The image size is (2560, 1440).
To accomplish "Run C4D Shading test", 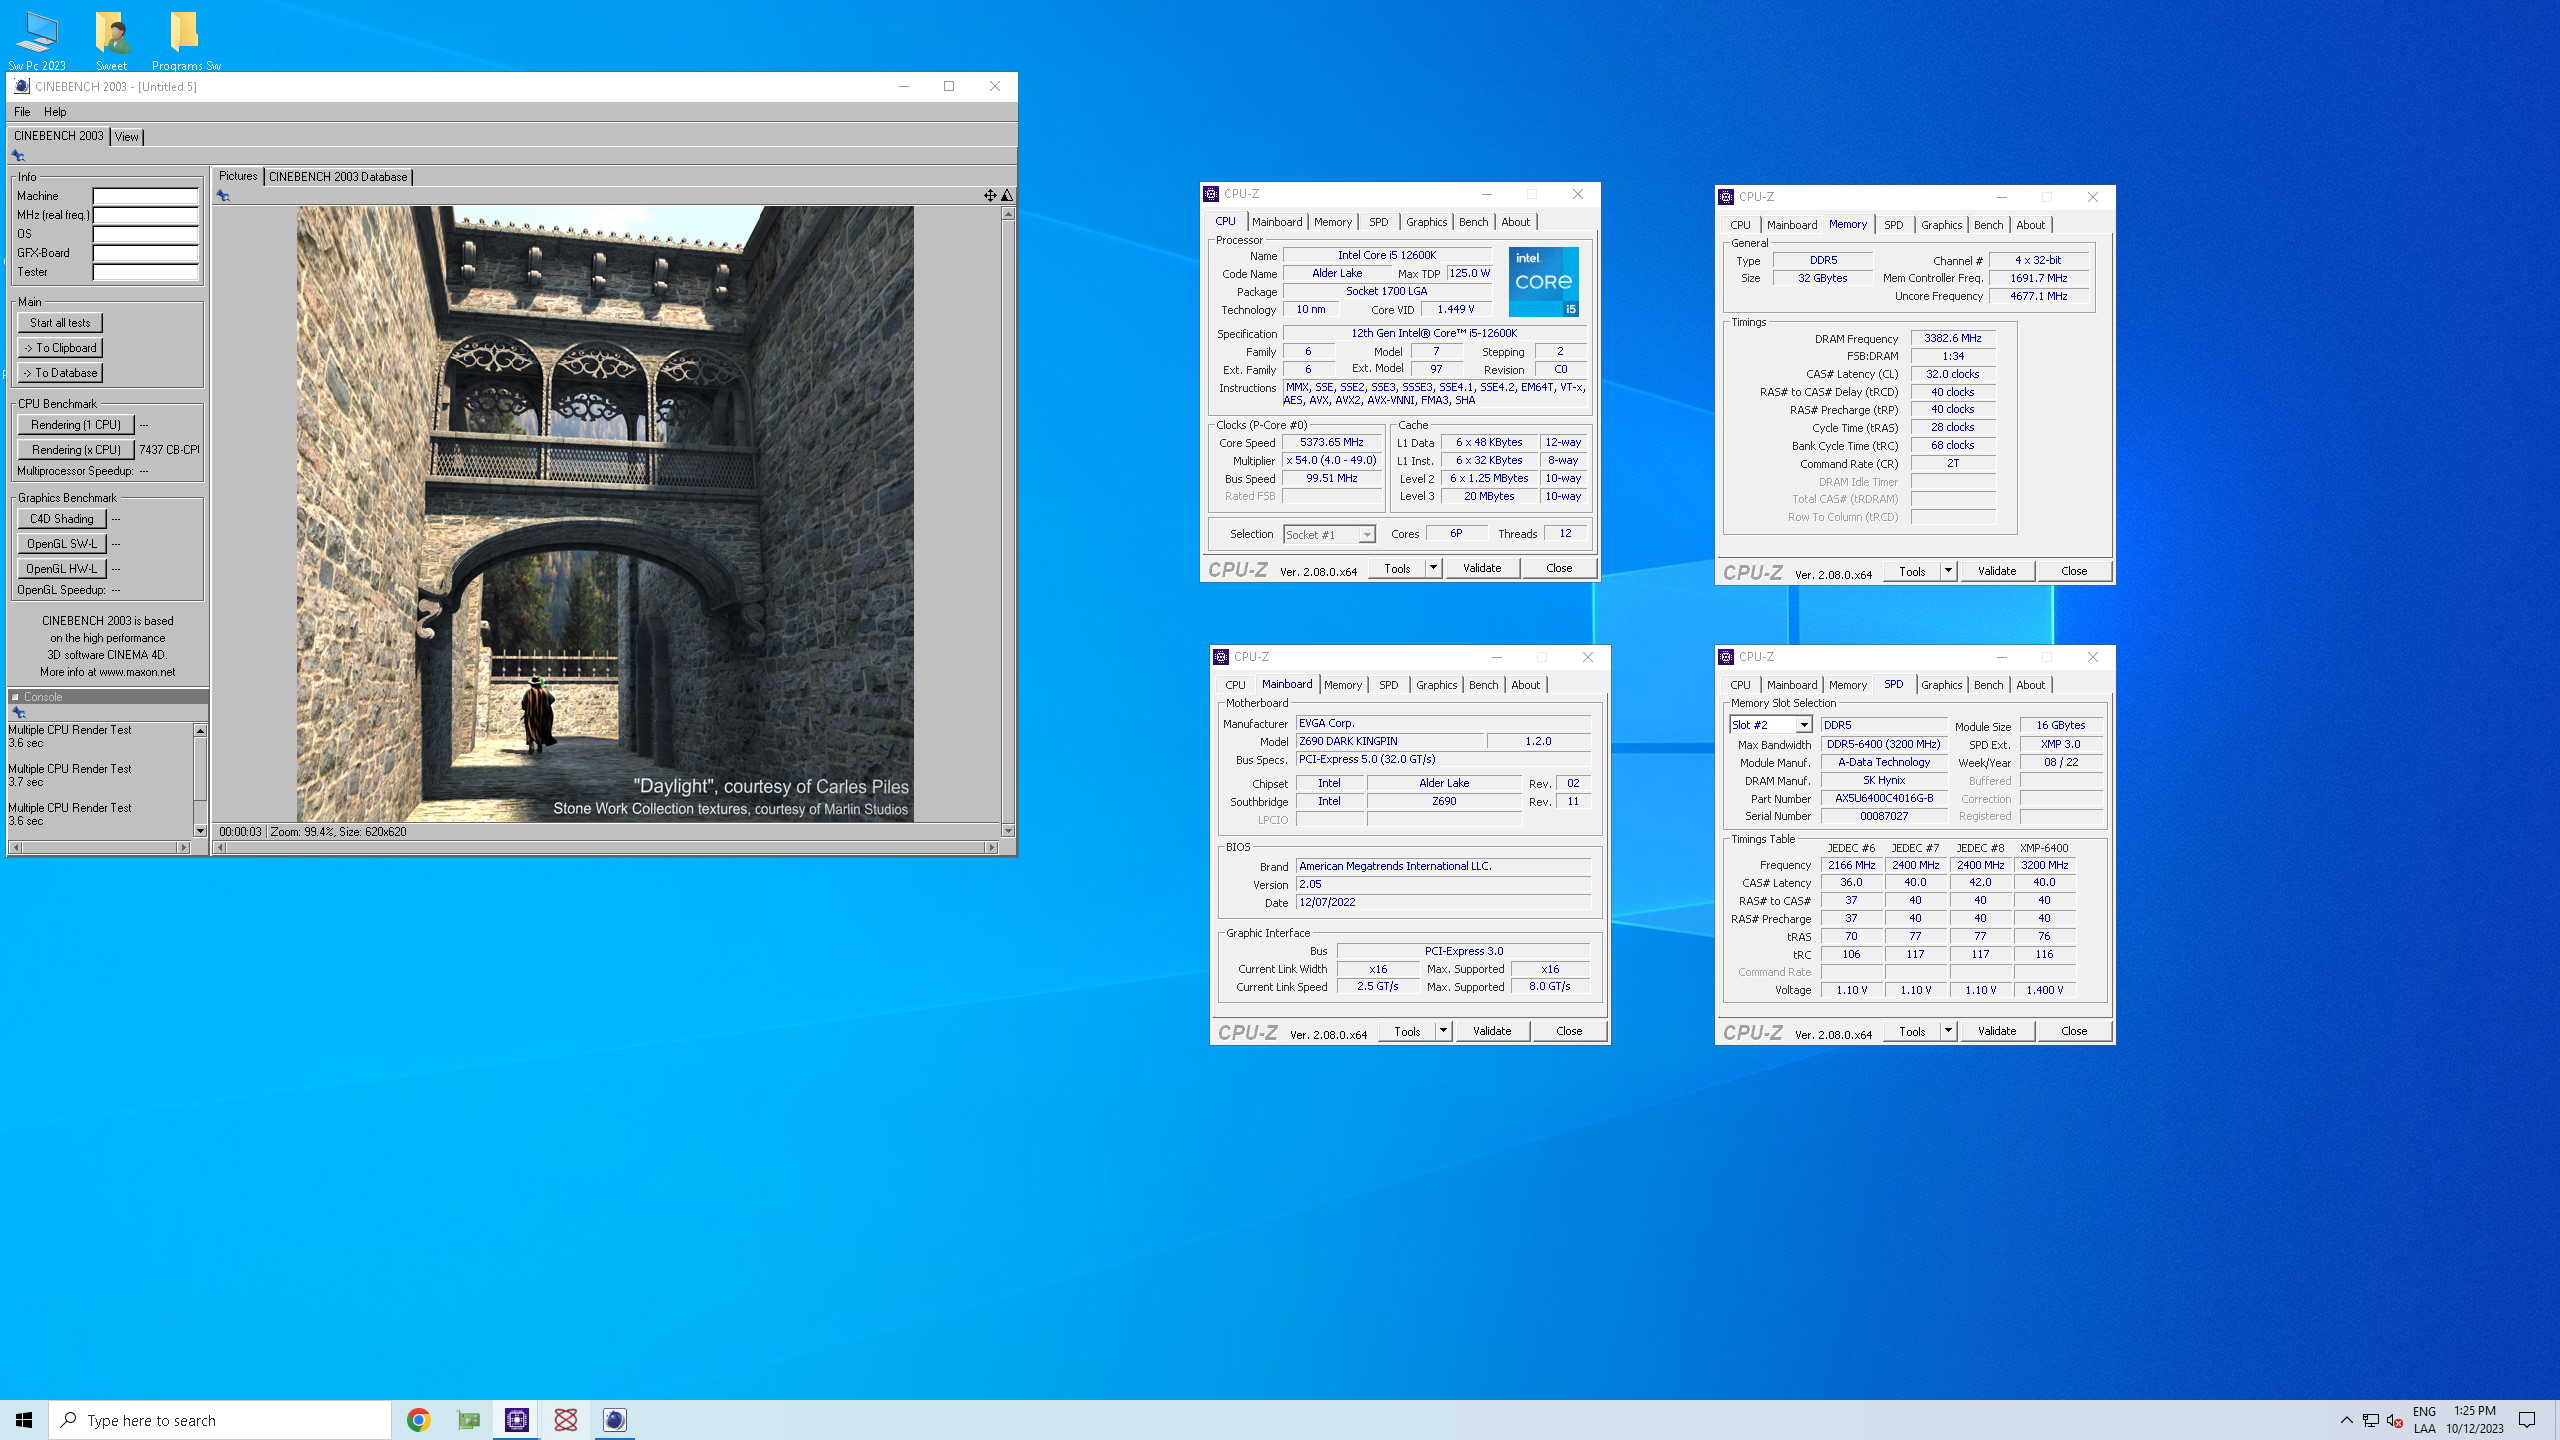I will [62, 519].
